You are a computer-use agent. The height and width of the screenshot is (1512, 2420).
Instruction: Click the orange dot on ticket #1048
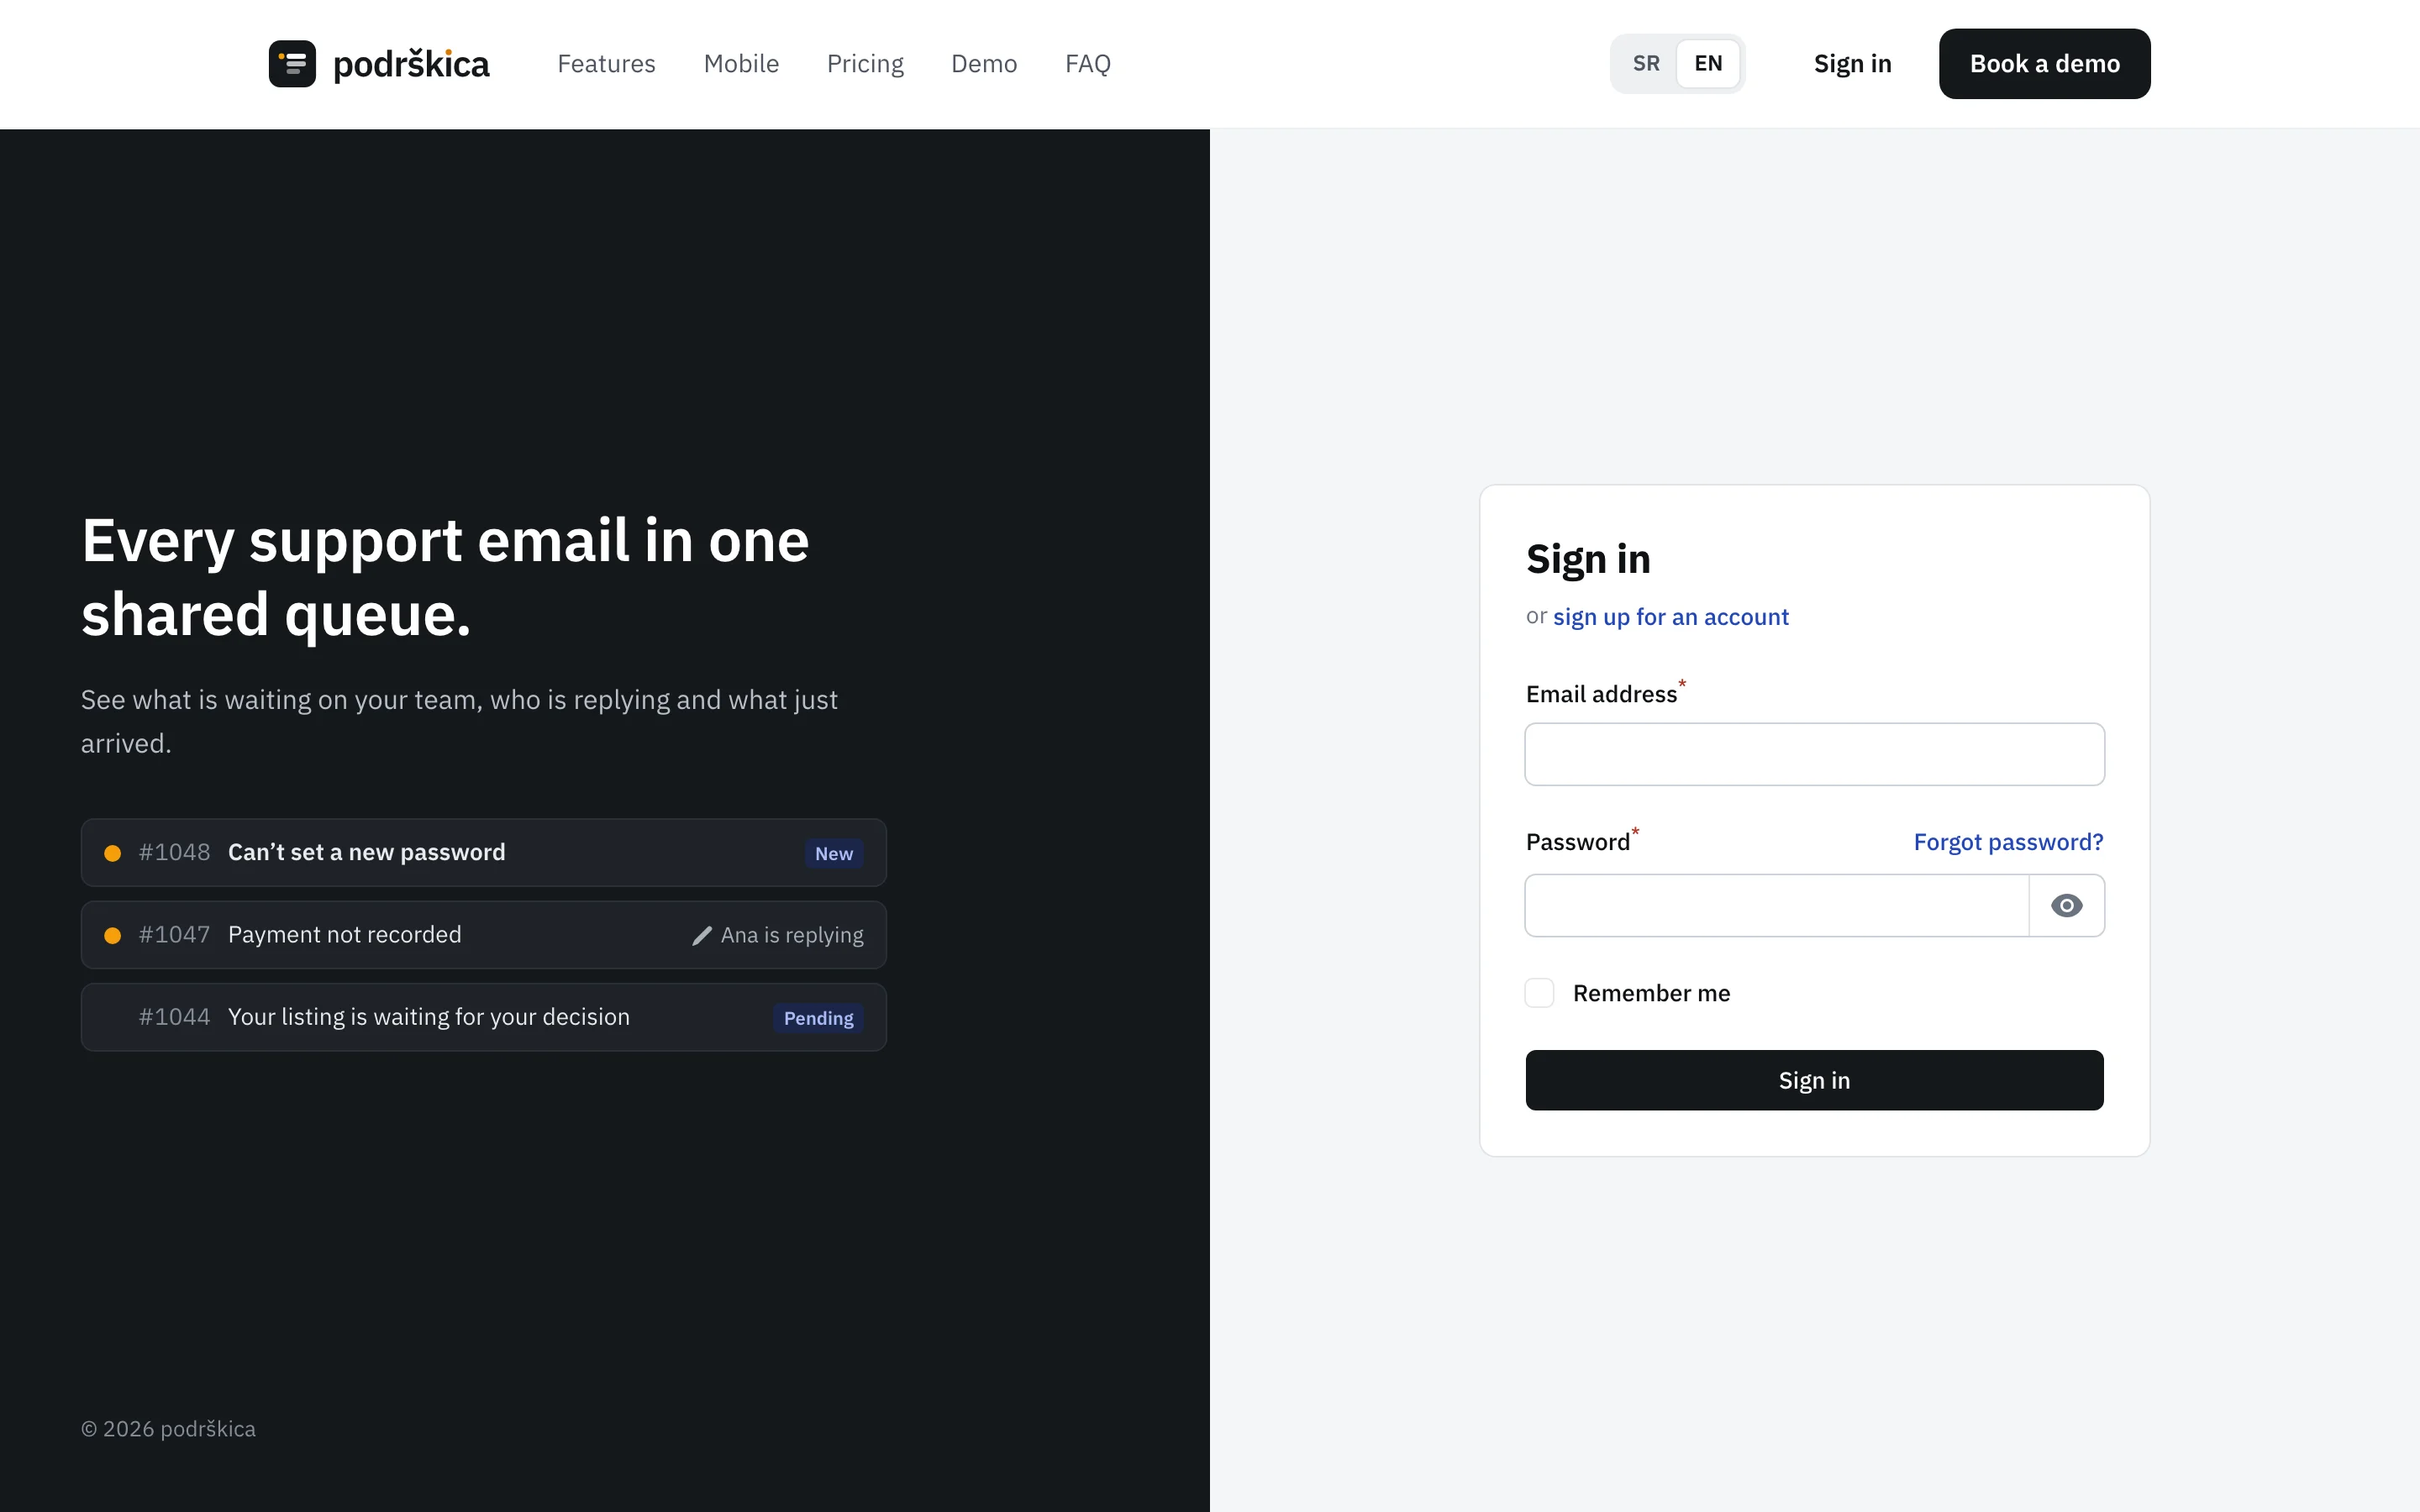(113, 853)
